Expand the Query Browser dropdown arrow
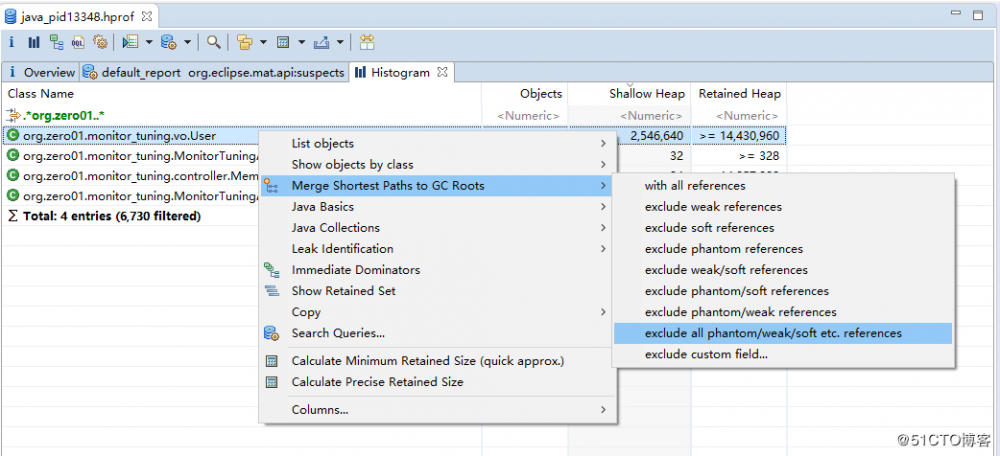1000x456 pixels. 189,42
